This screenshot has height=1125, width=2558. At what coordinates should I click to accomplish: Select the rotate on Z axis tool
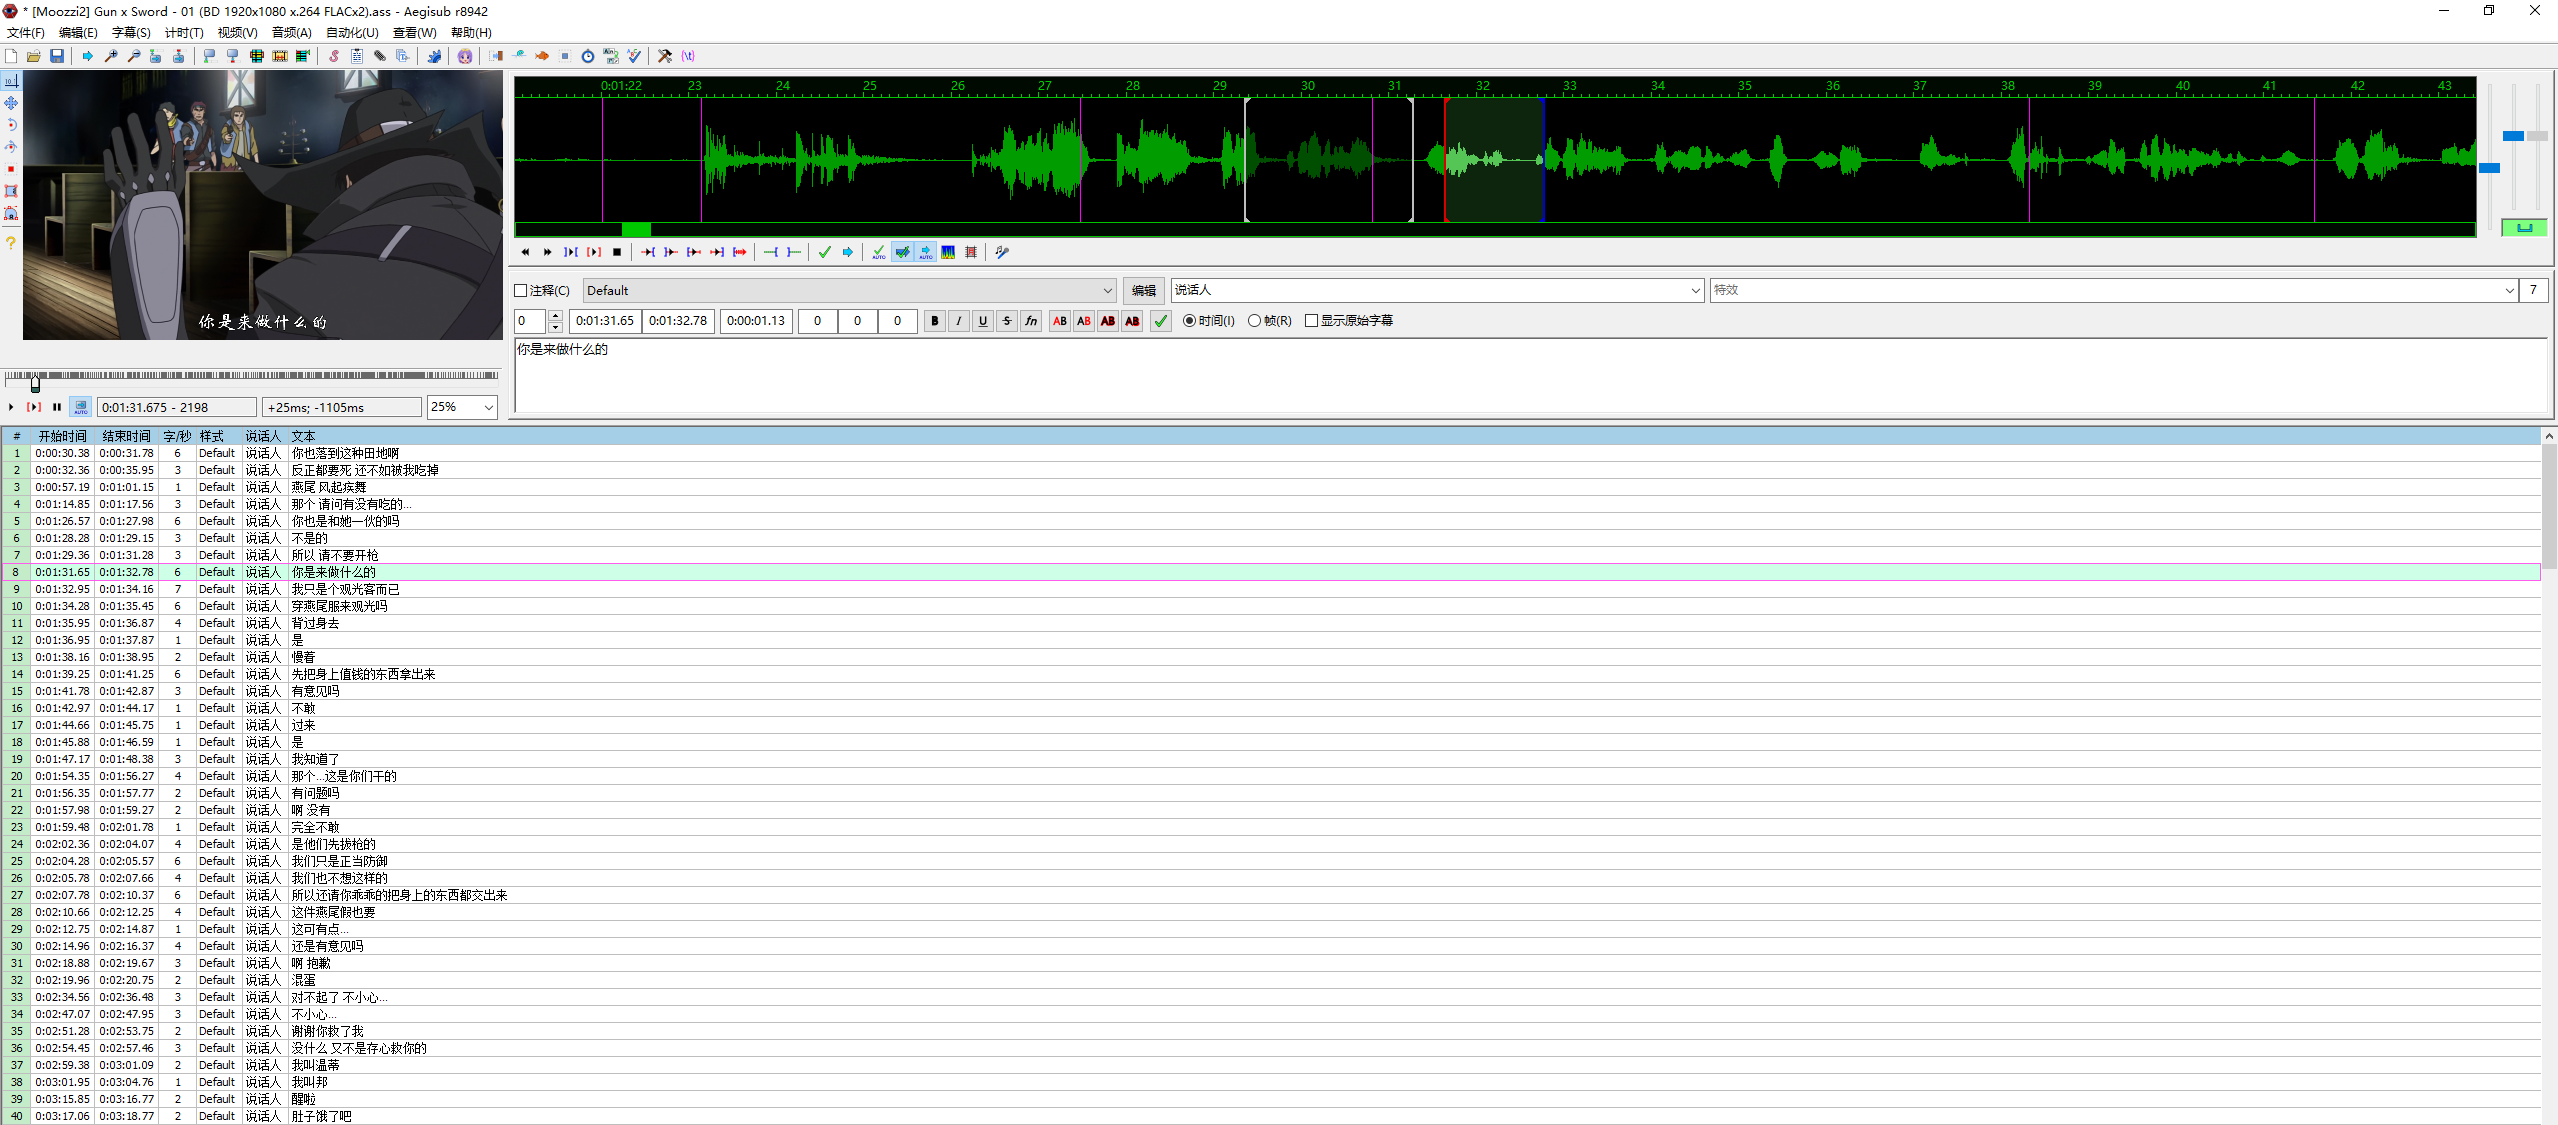coord(11,125)
